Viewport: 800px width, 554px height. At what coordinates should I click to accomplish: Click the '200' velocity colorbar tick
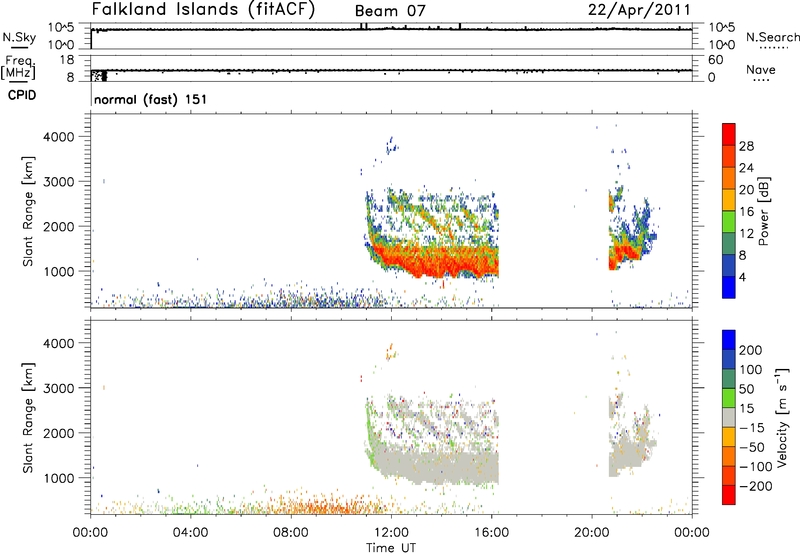751,350
